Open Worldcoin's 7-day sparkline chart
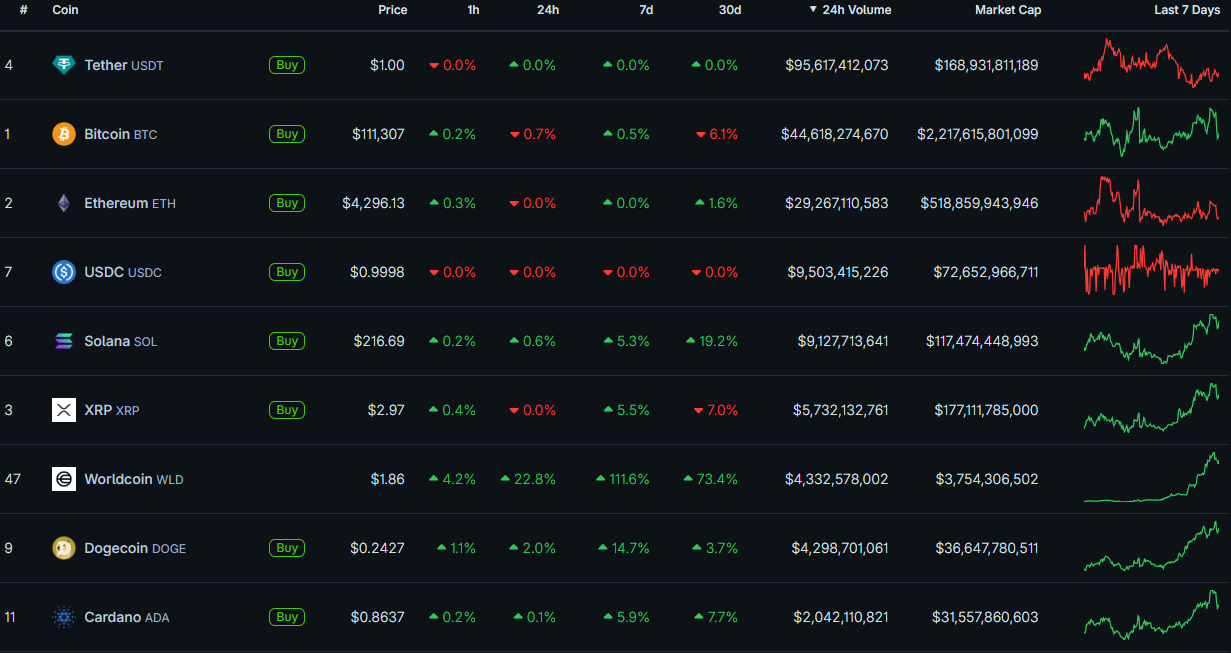Viewport: 1231px width, 653px height. pyautogui.click(x=1152, y=477)
